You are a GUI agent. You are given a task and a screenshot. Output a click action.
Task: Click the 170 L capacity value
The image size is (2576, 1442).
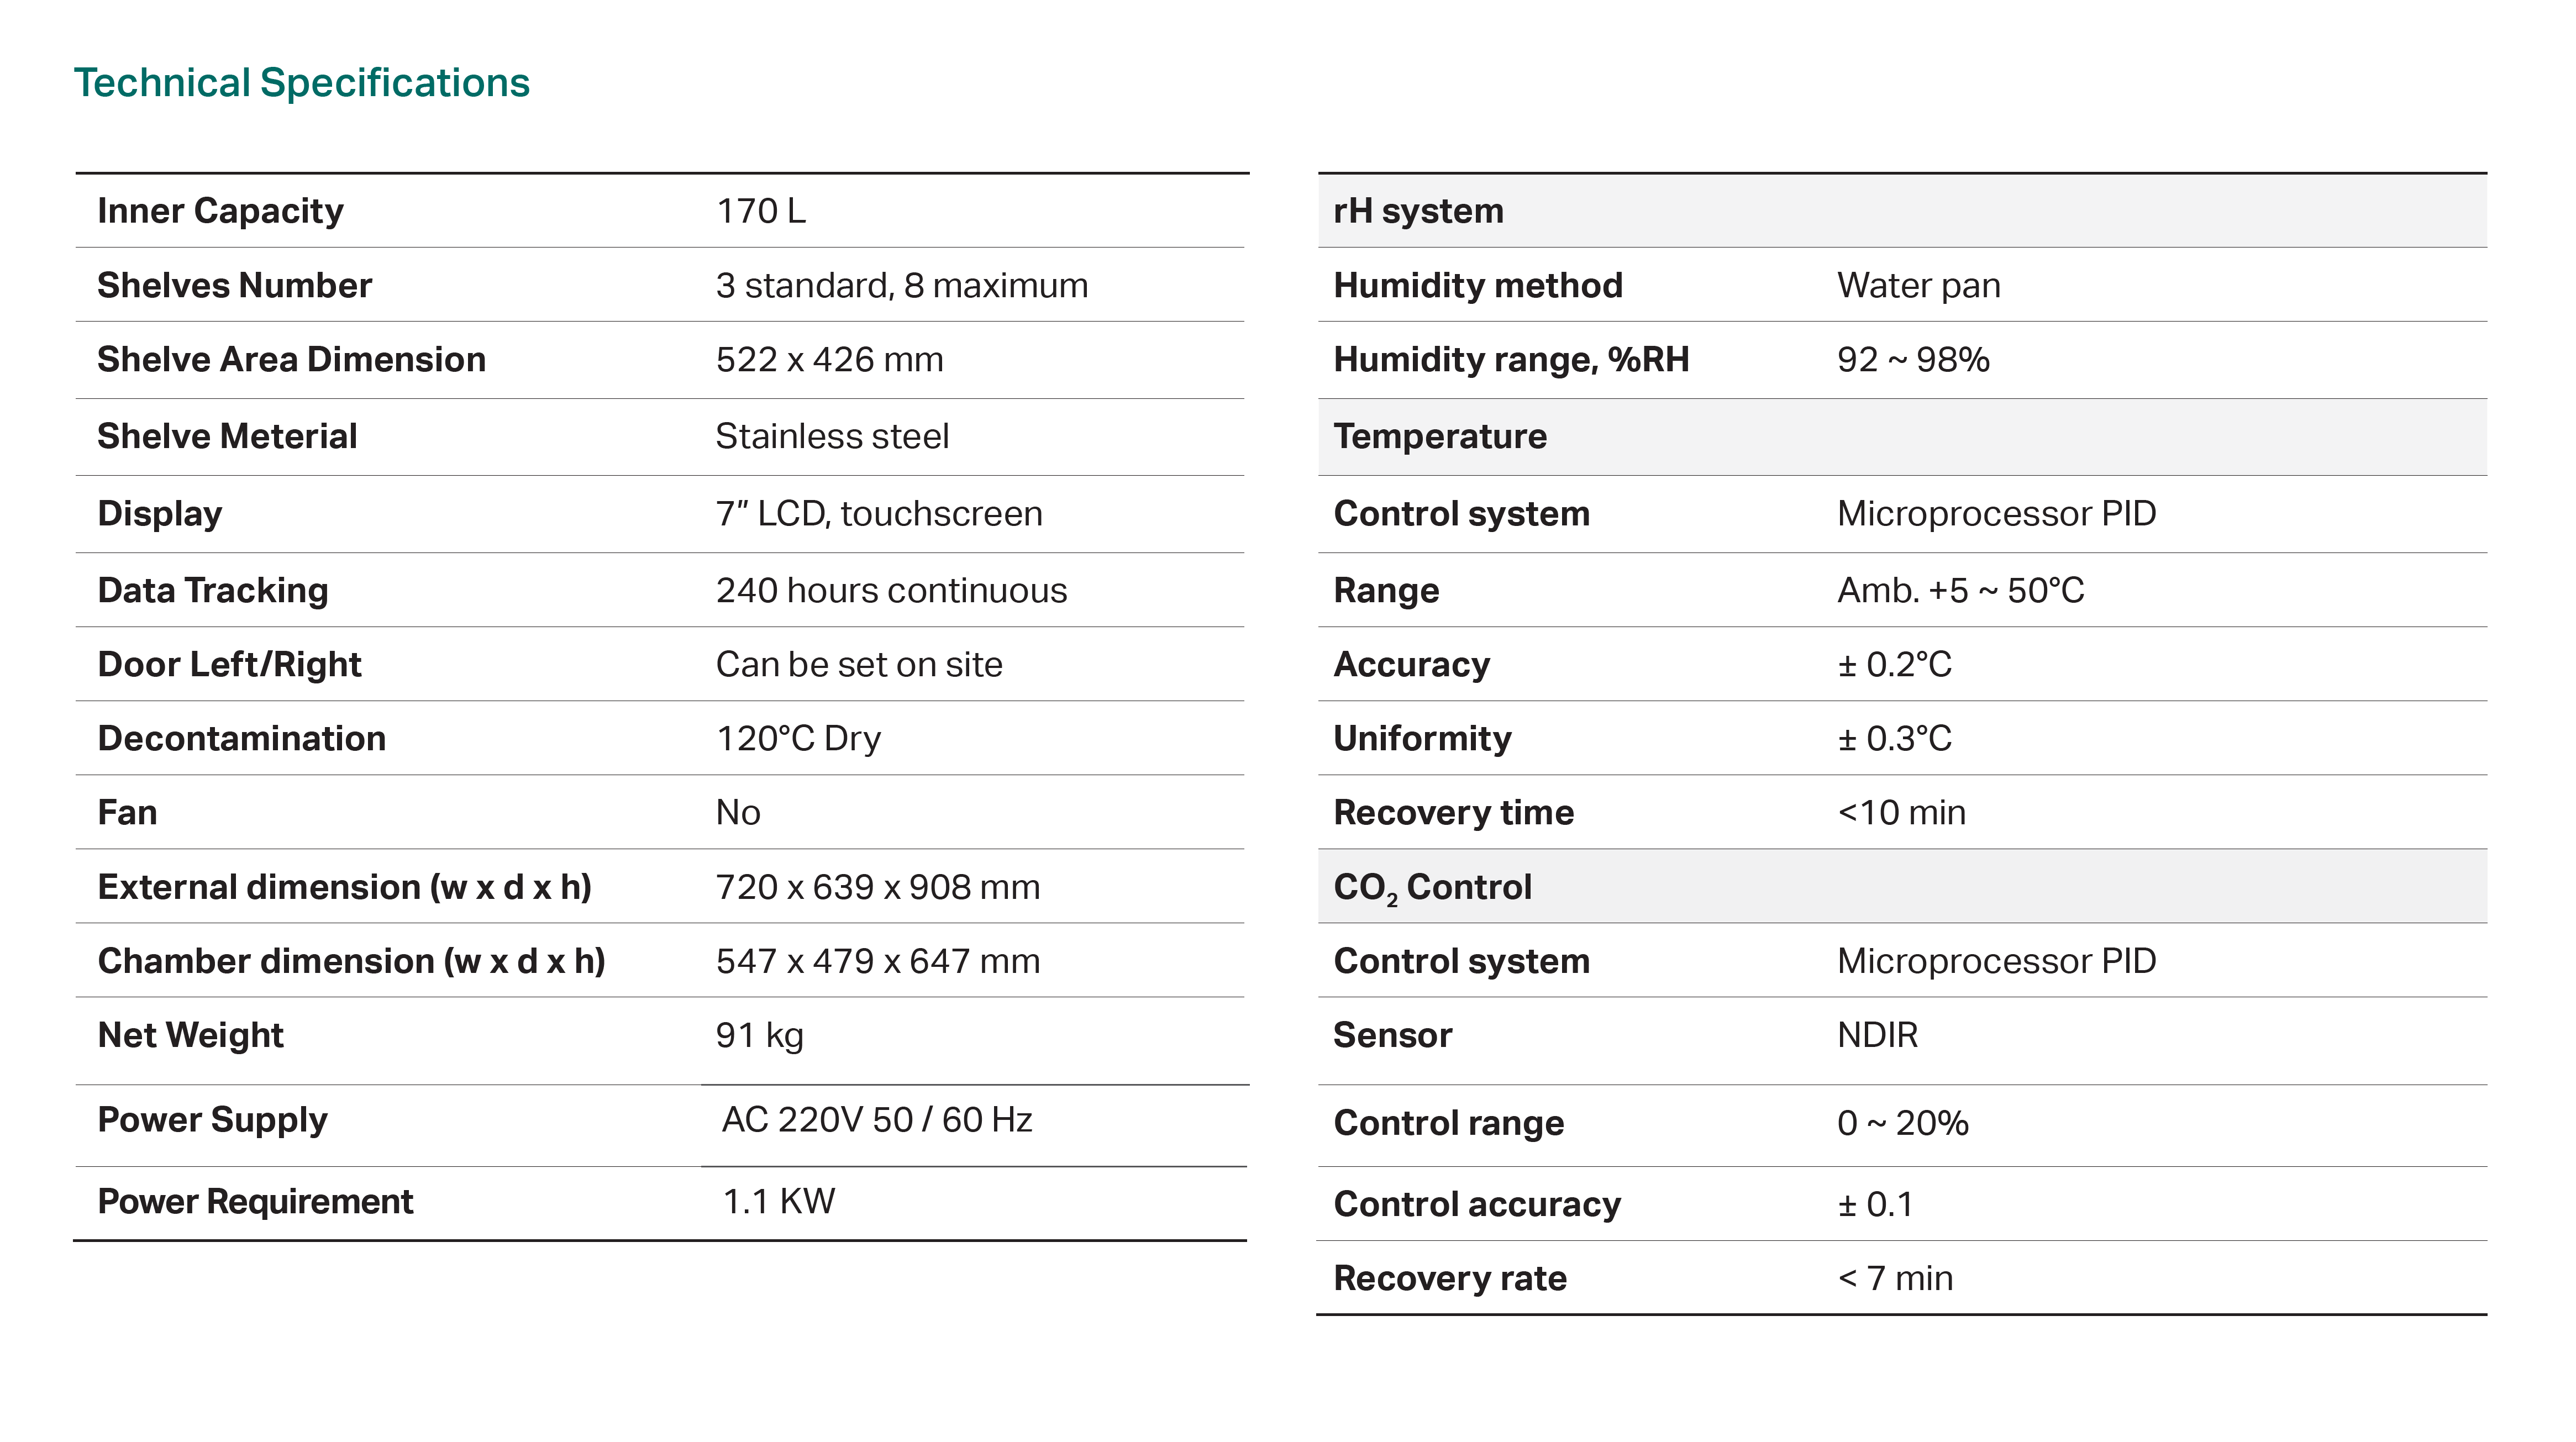pos(760,211)
